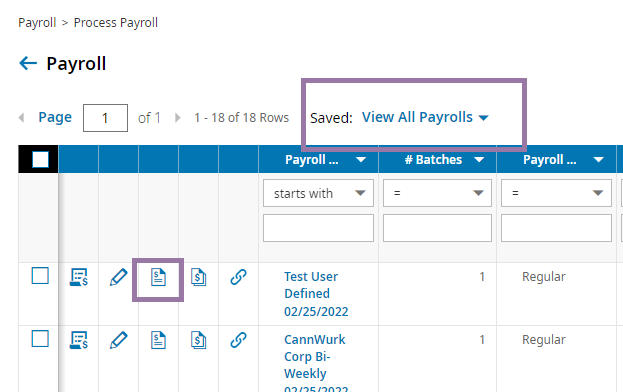
Task: Open the Saved View All Payrolls dropdown
Action: pyautogui.click(x=425, y=117)
